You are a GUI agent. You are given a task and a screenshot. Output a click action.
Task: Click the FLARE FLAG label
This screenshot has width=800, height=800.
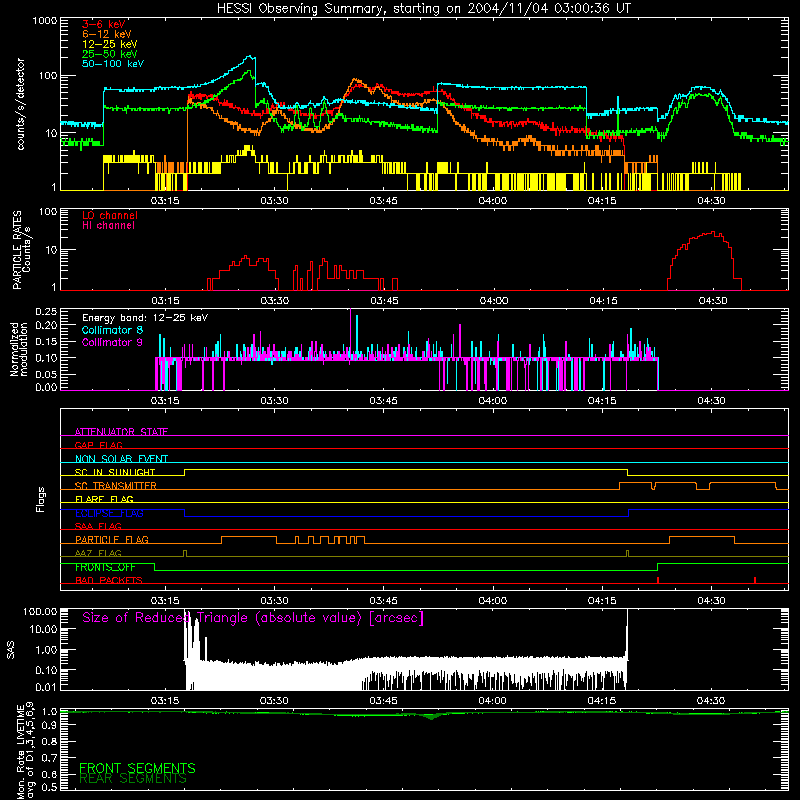point(104,499)
